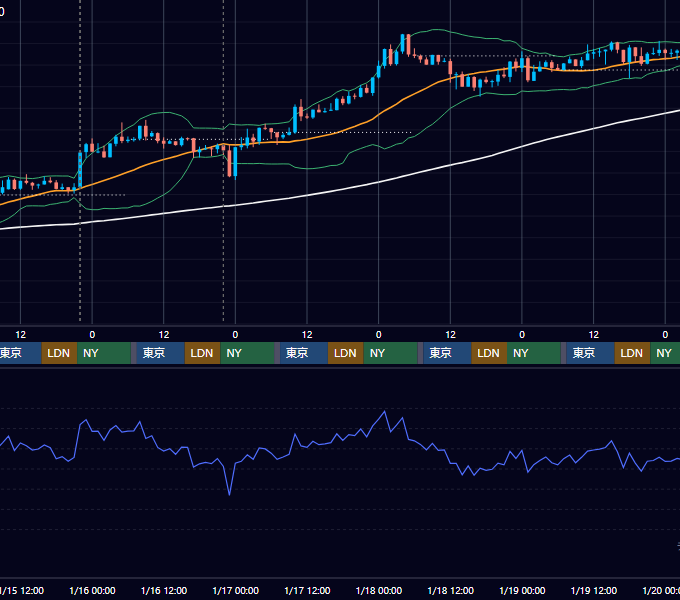Click the 1/17 12:00 date label
Viewport: 680px width, 600px height.
307,590
